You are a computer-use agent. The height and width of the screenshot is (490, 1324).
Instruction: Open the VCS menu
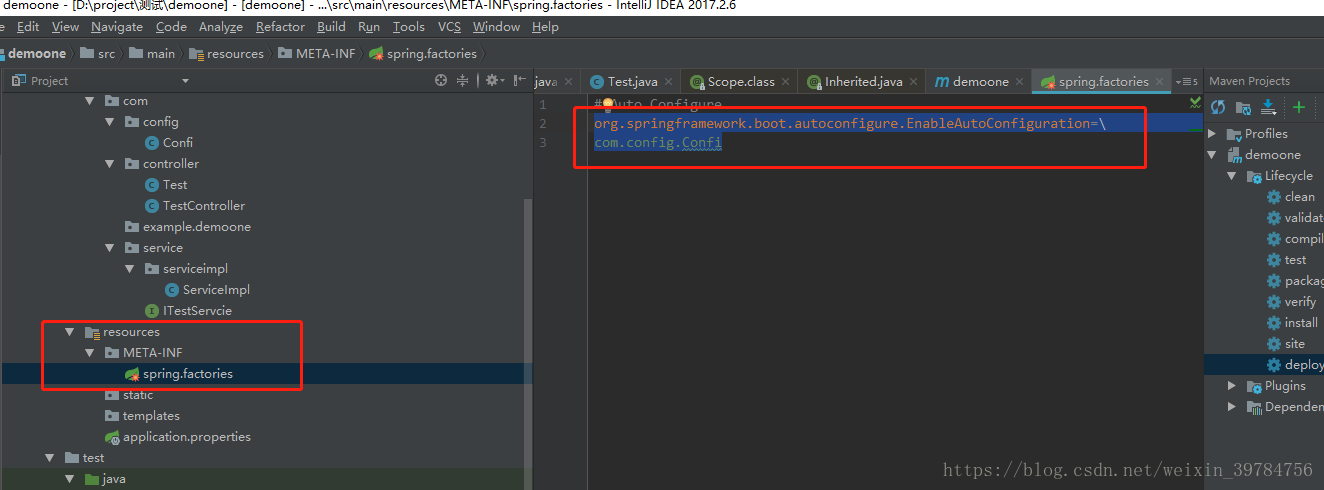[450, 27]
